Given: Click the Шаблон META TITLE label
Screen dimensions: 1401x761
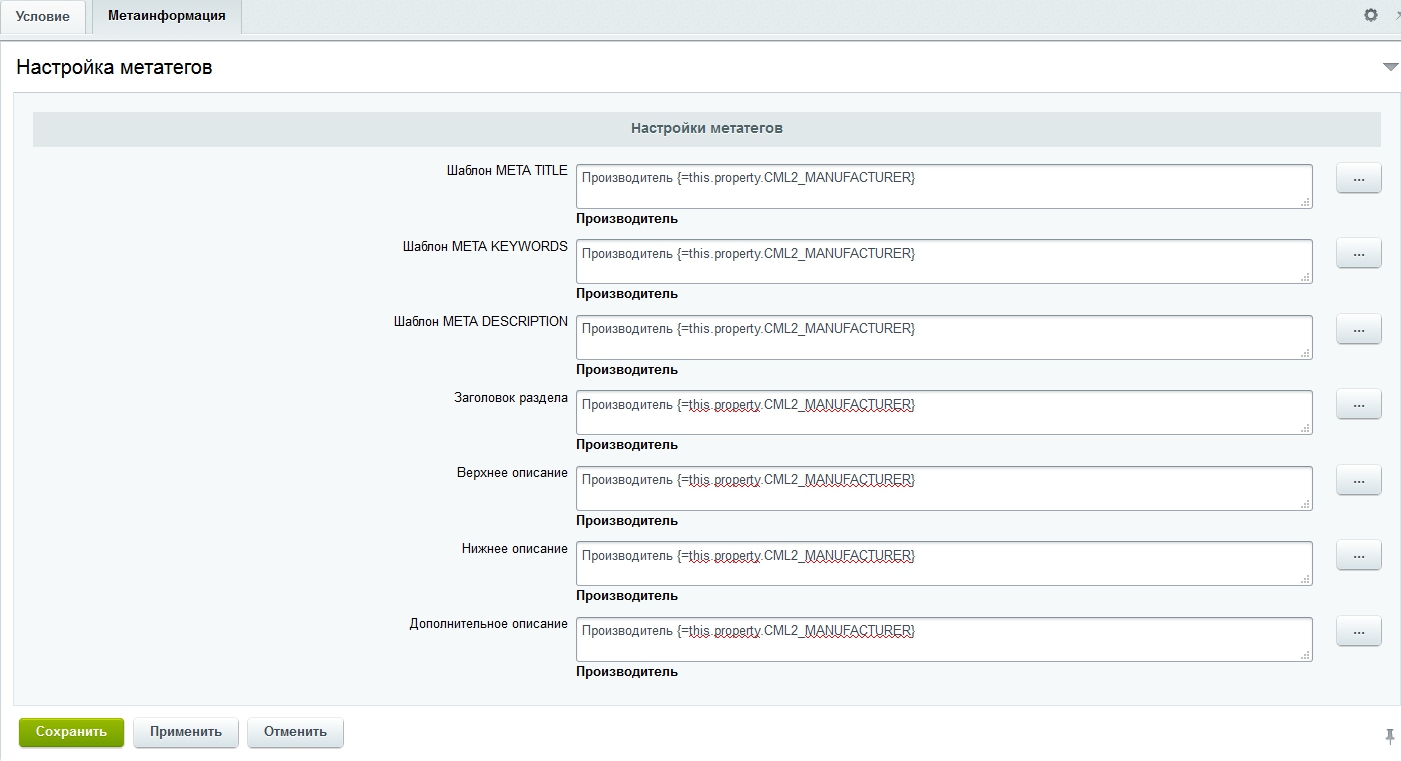Looking at the screenshot, I should 507,171.
